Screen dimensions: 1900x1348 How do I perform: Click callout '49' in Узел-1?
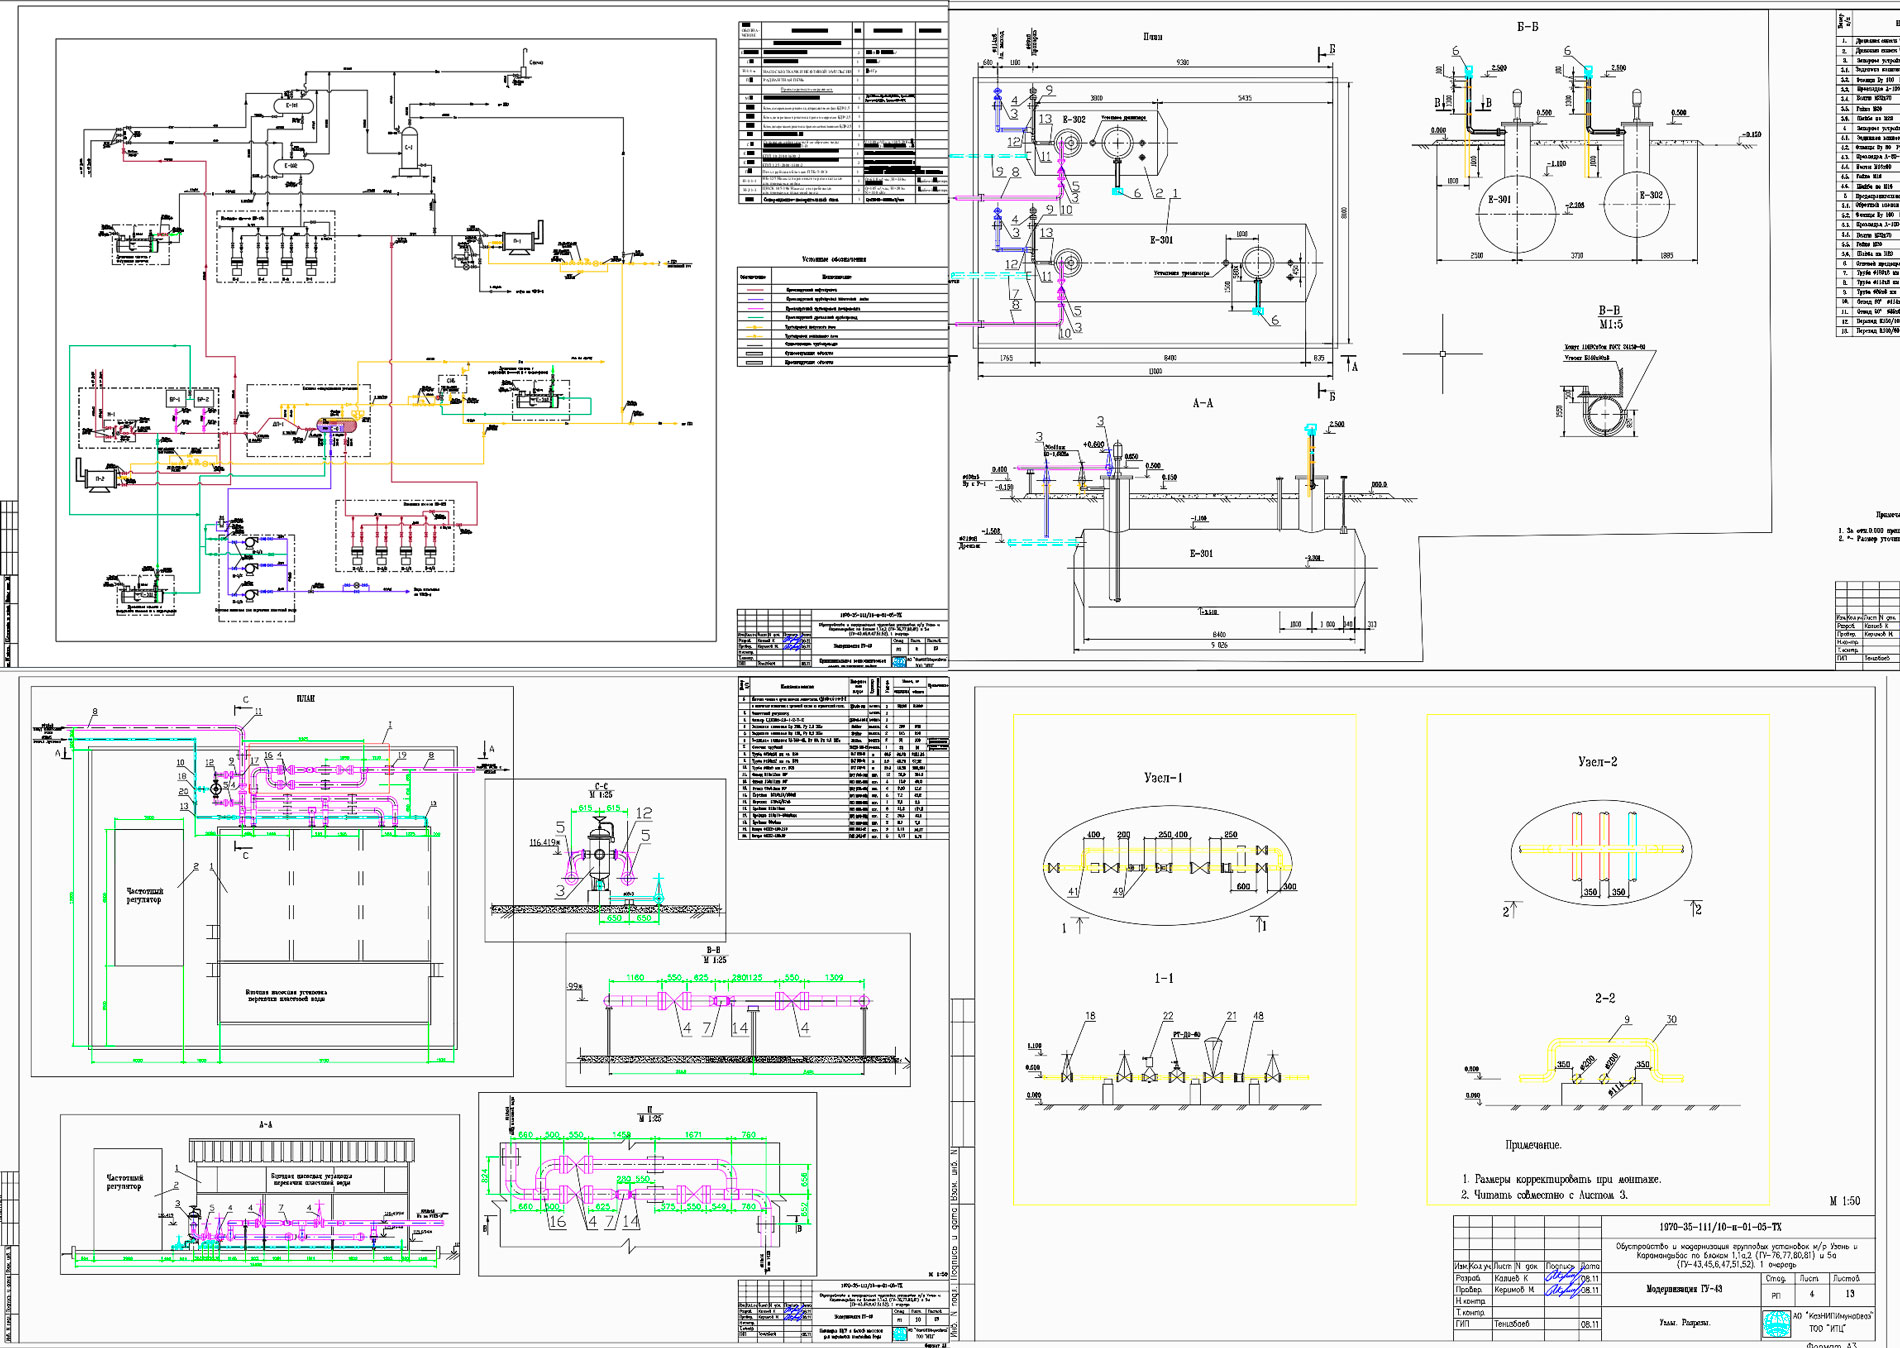click(1118, 892)
